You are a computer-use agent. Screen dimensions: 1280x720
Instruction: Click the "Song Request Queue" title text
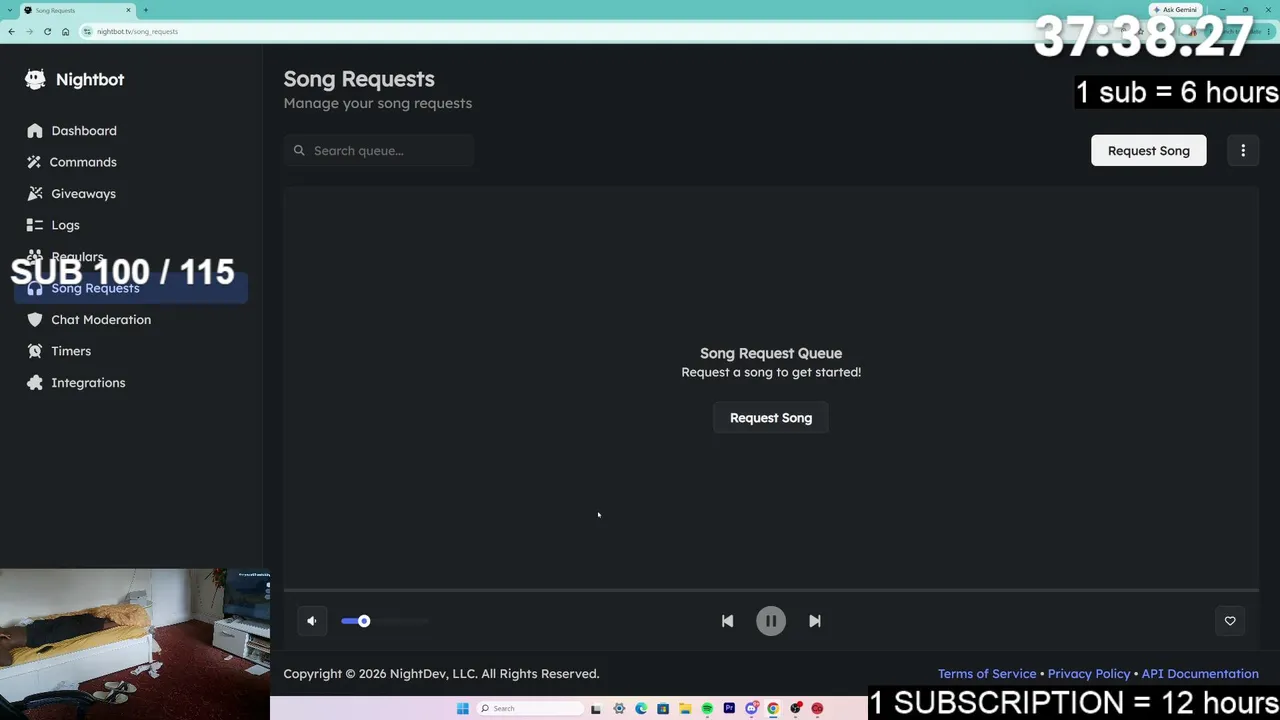click(771, 353)
